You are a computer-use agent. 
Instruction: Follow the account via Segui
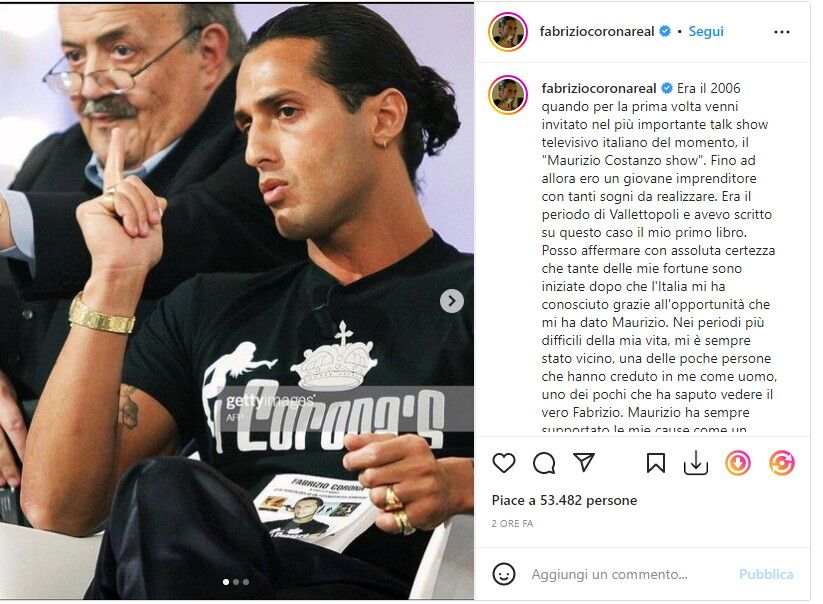pyautogui.click(x=705, y=31)
